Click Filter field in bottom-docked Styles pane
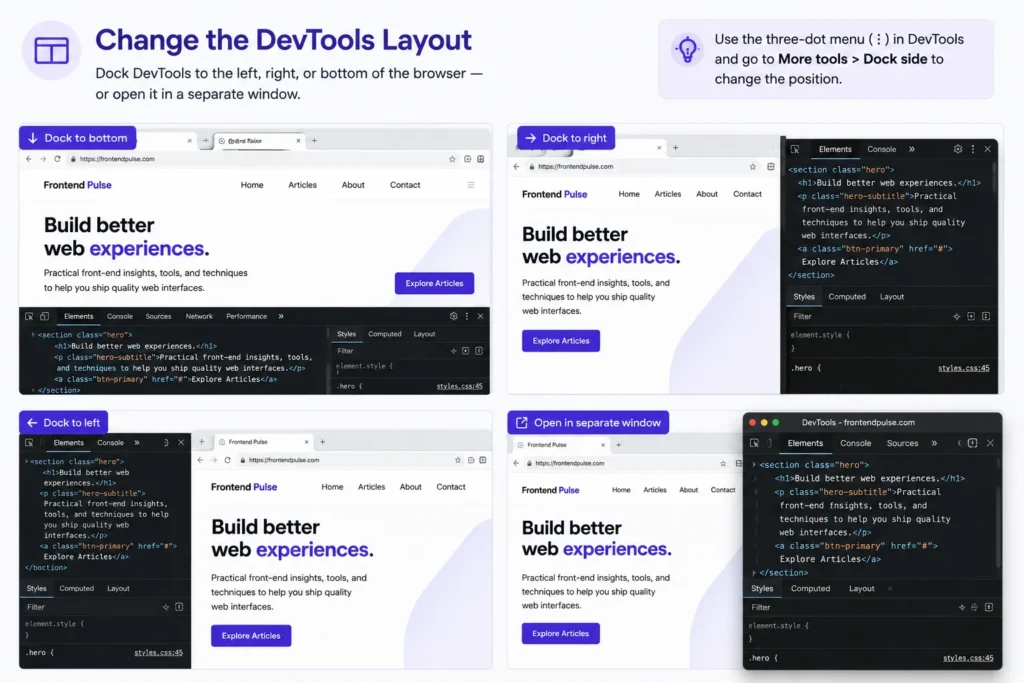Image resolution: width=1024 pixels, height=683 pixels. click(391, 351)
